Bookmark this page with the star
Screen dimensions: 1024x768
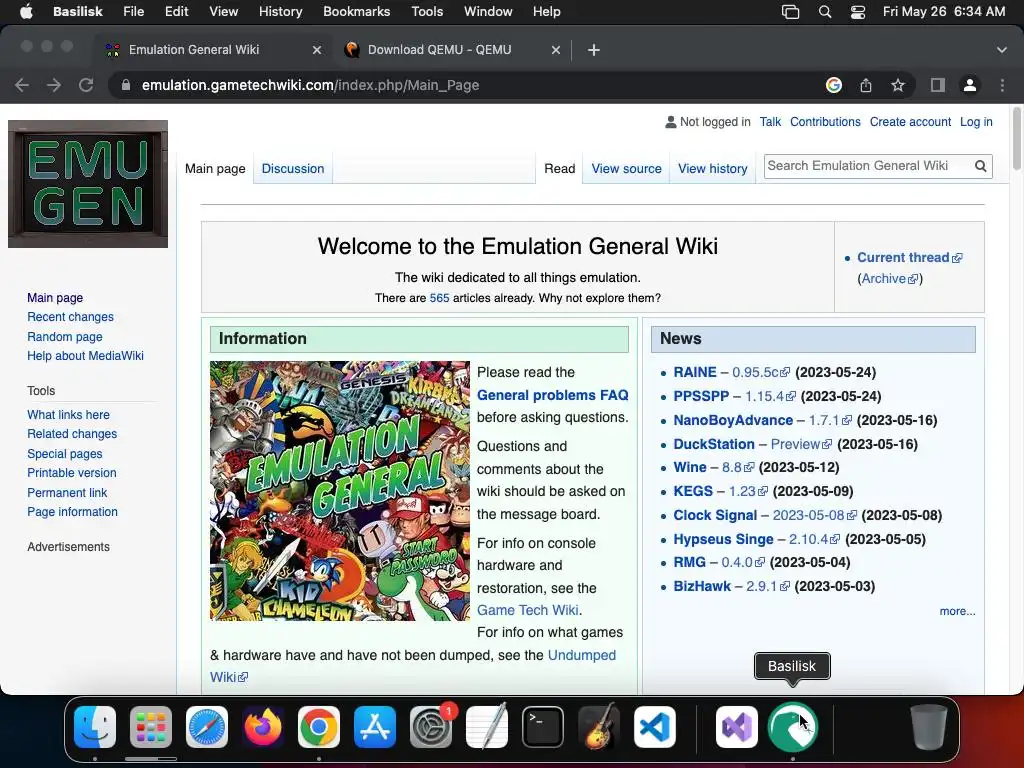[x=898, y=86]
